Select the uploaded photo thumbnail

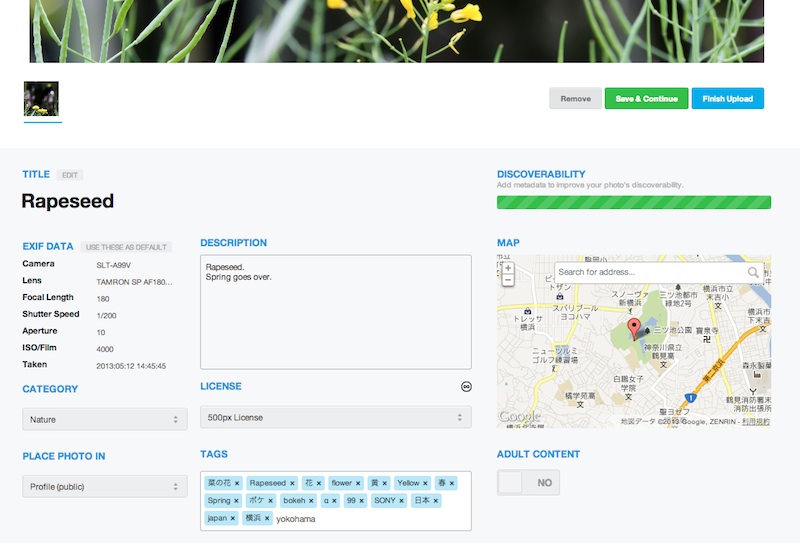[41, 99]
